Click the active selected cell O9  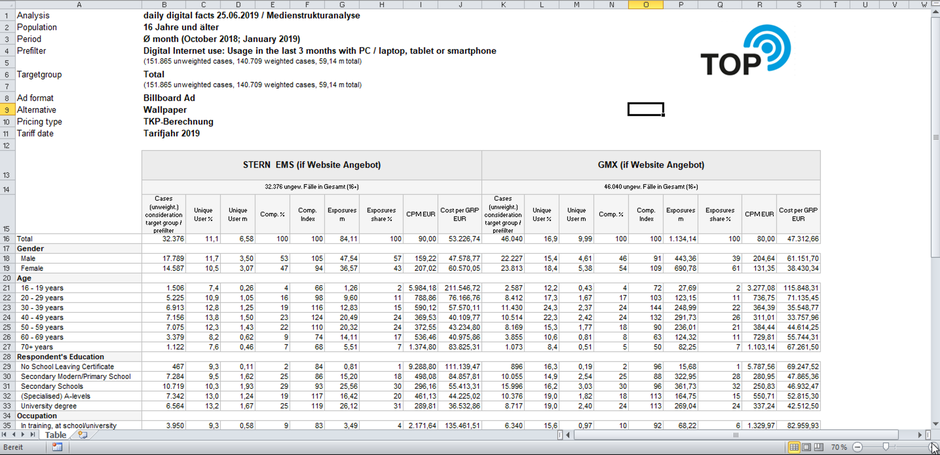646,109
